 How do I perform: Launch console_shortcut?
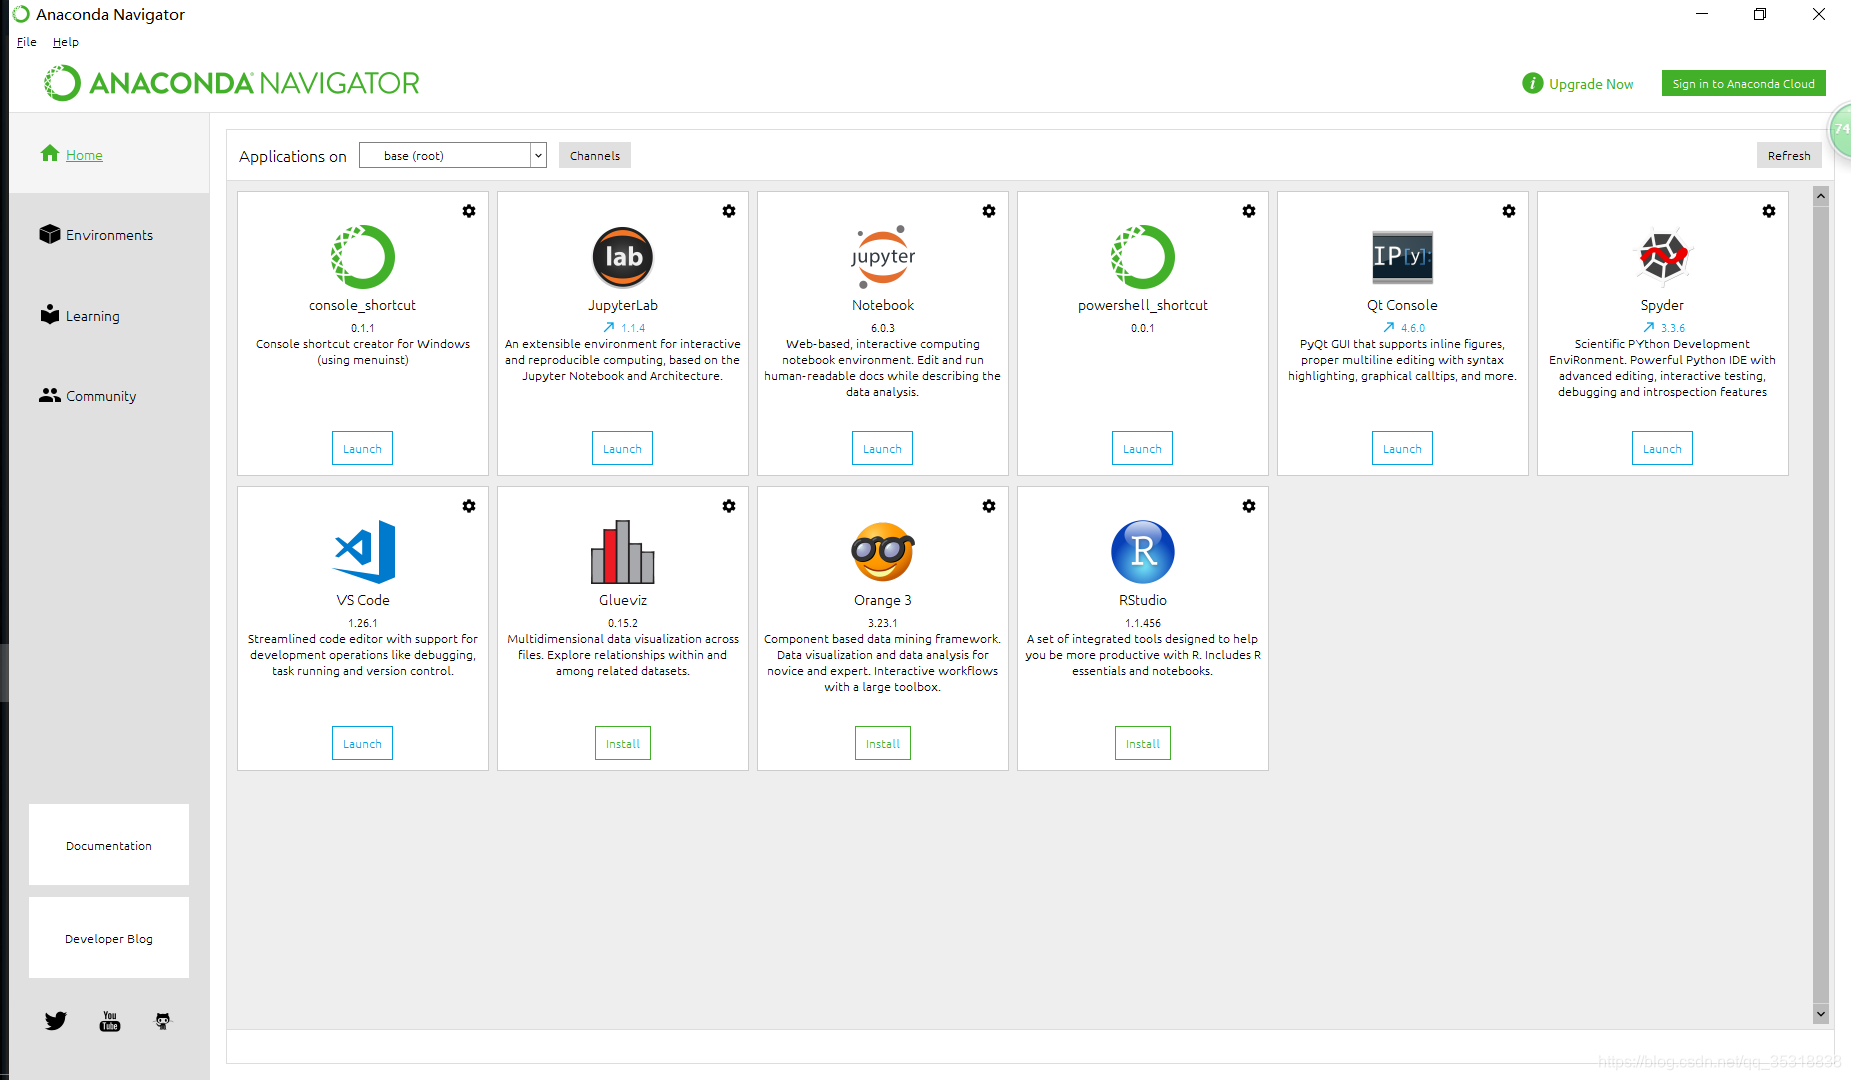(362, 449)
